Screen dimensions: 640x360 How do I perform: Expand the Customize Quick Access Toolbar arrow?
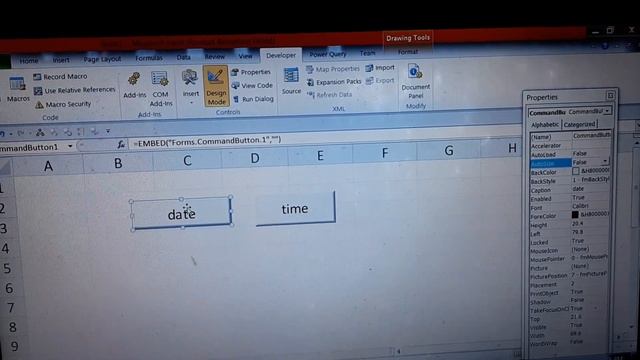tap(108, 131)
